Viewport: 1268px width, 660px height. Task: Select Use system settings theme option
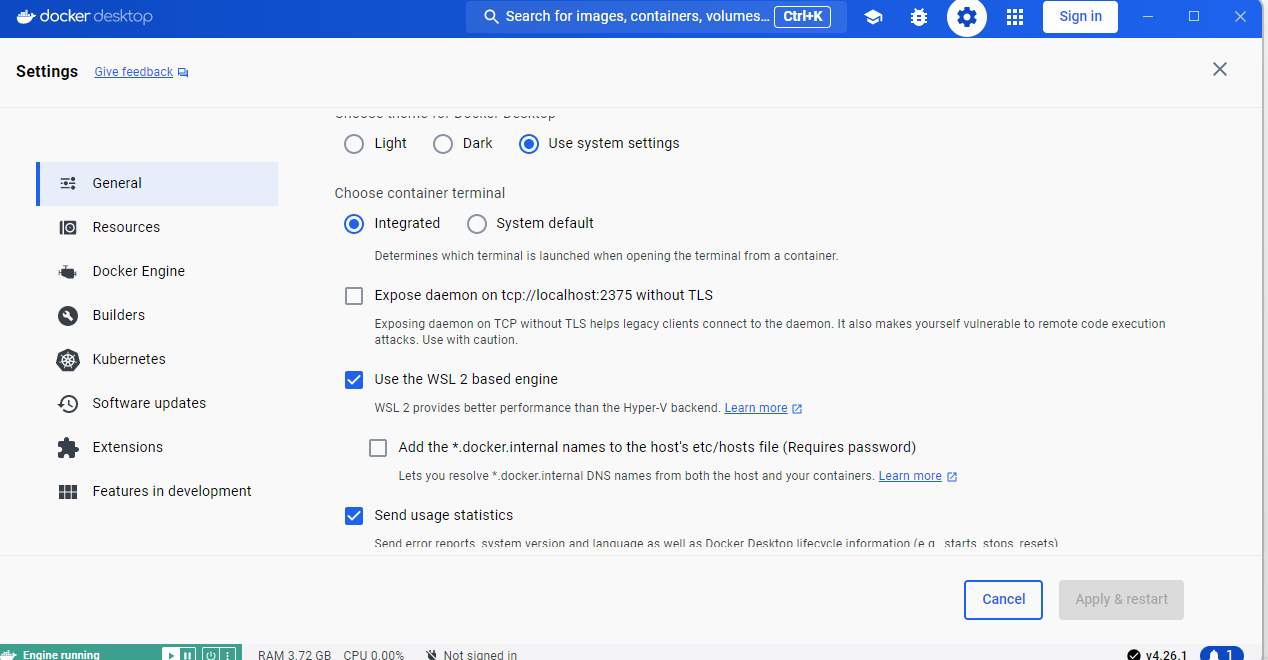tap(529, 144)
